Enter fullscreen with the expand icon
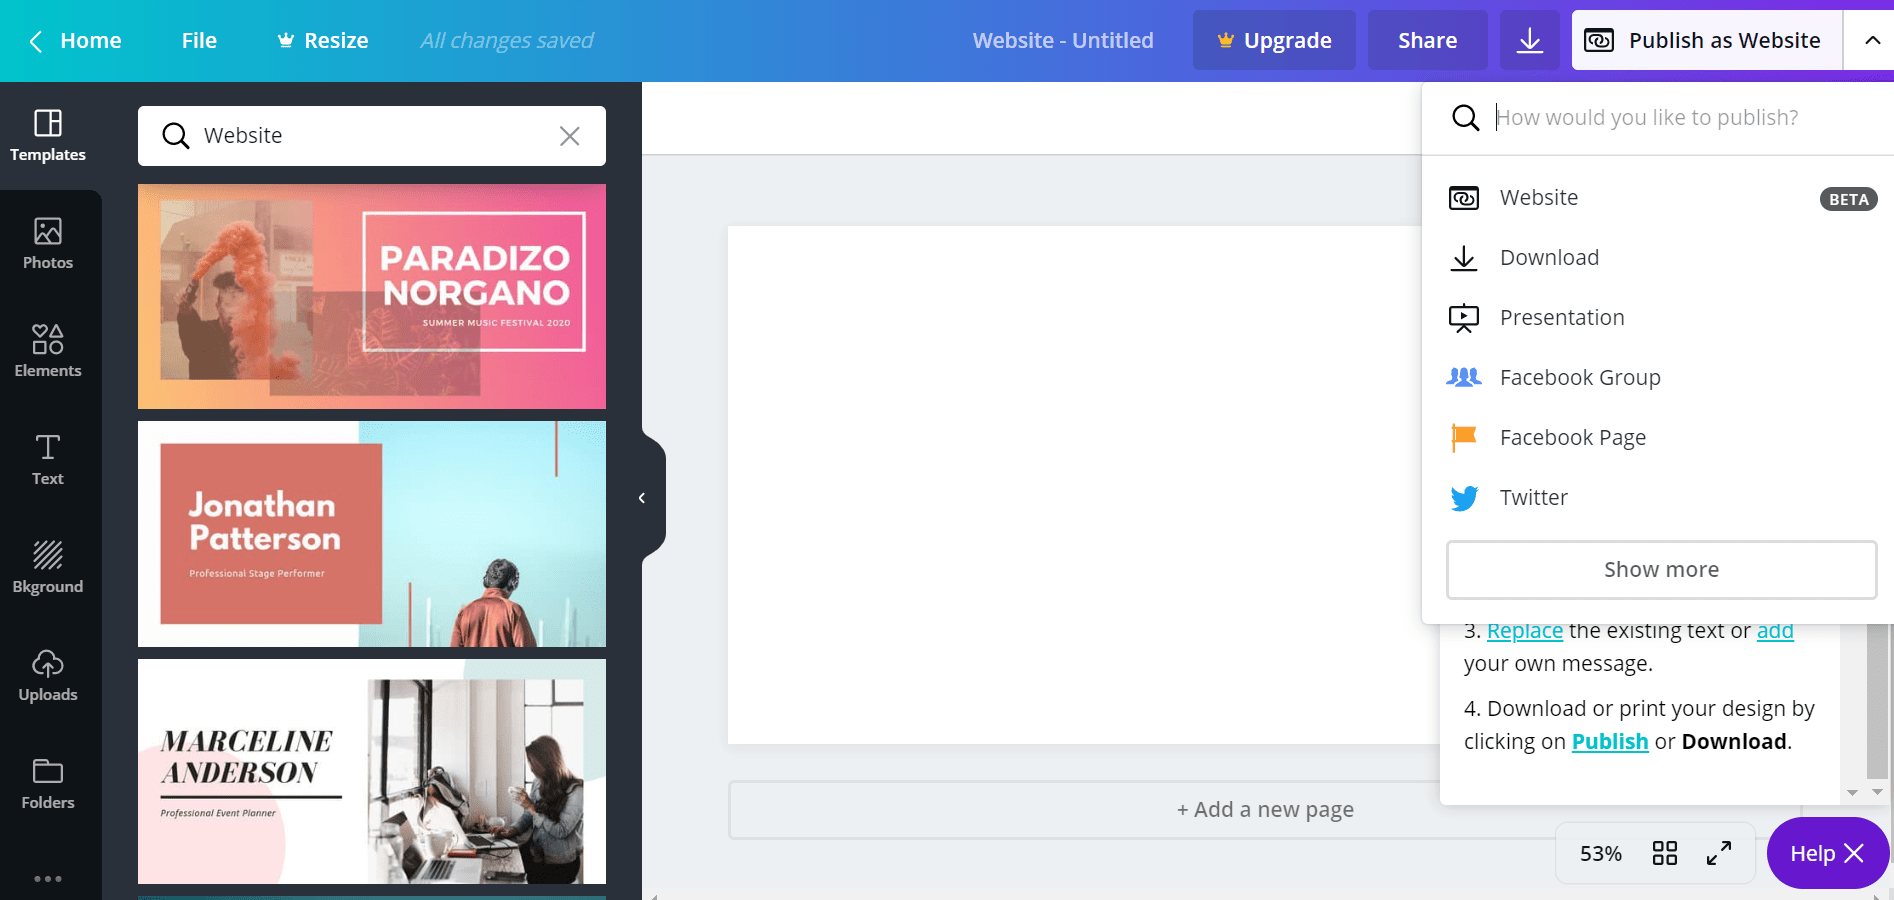 1719,853
